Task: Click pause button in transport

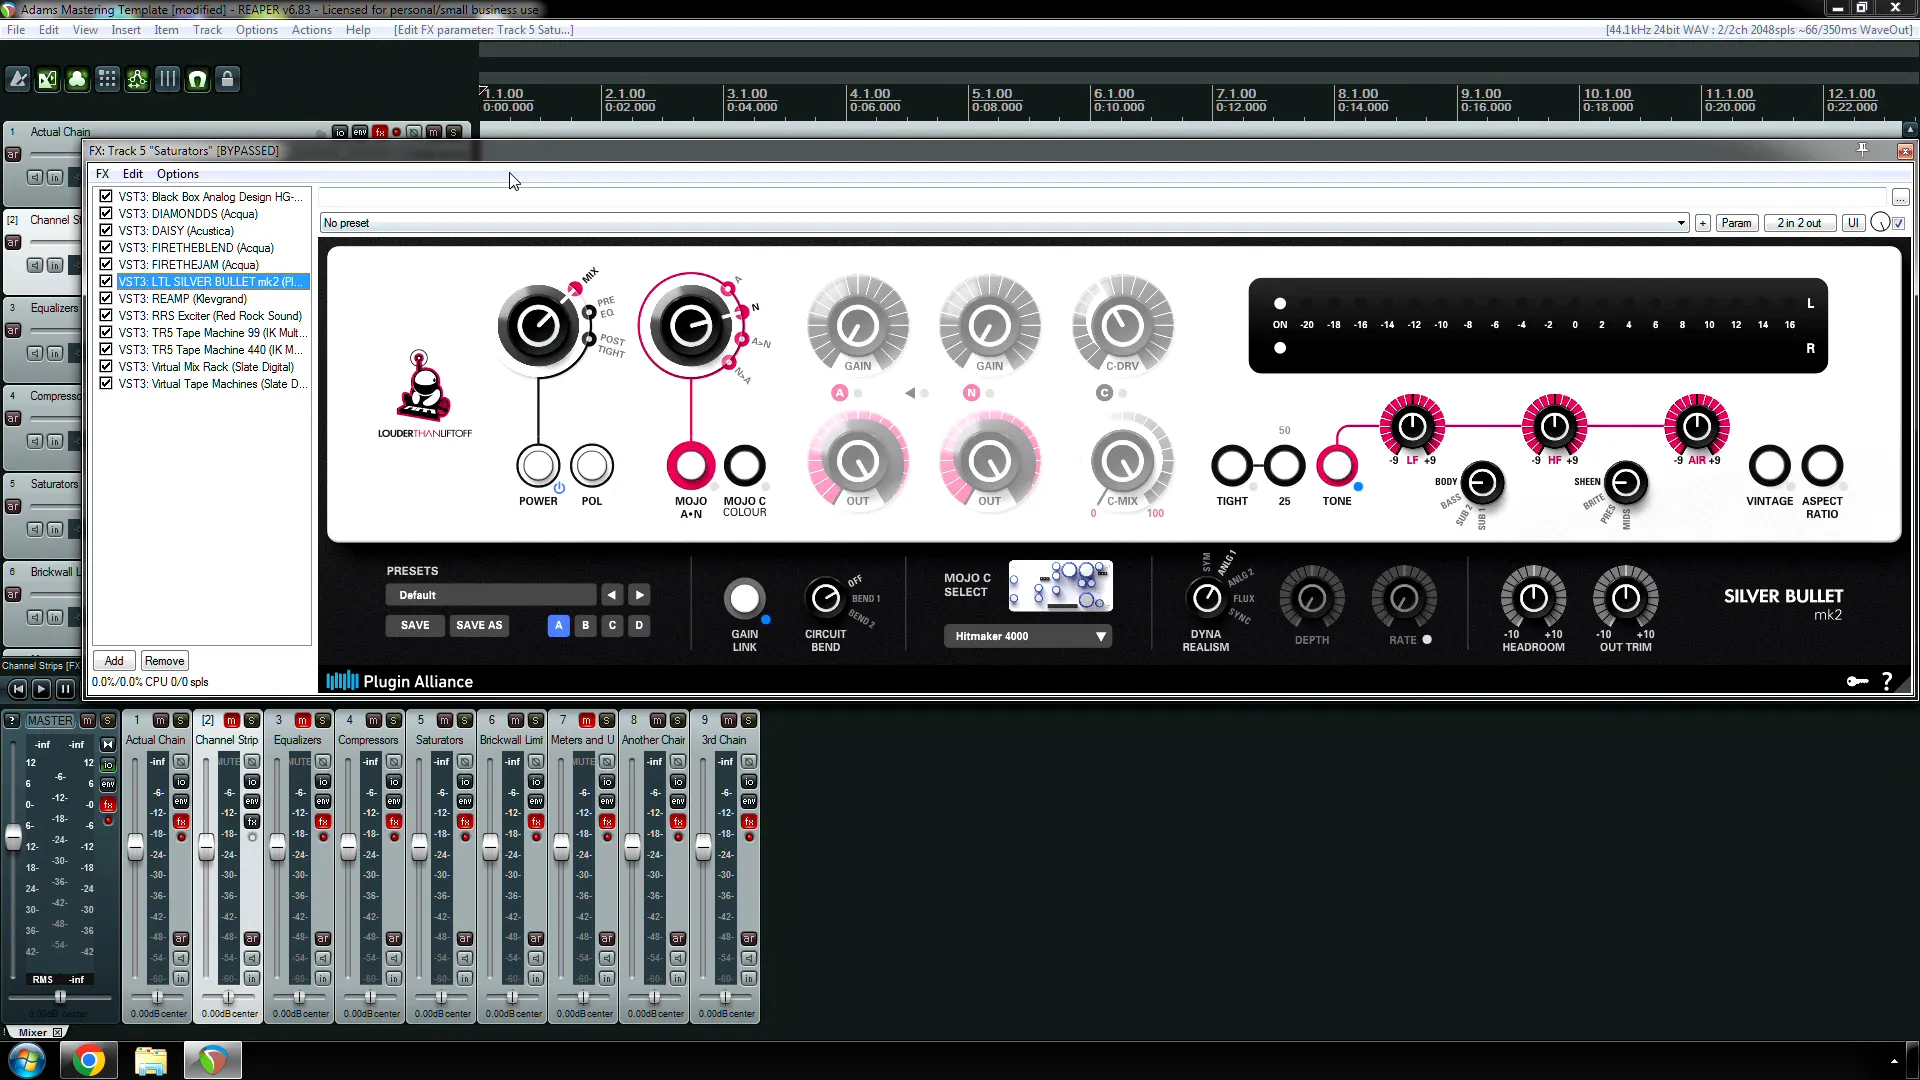Action: click(65, 688)
